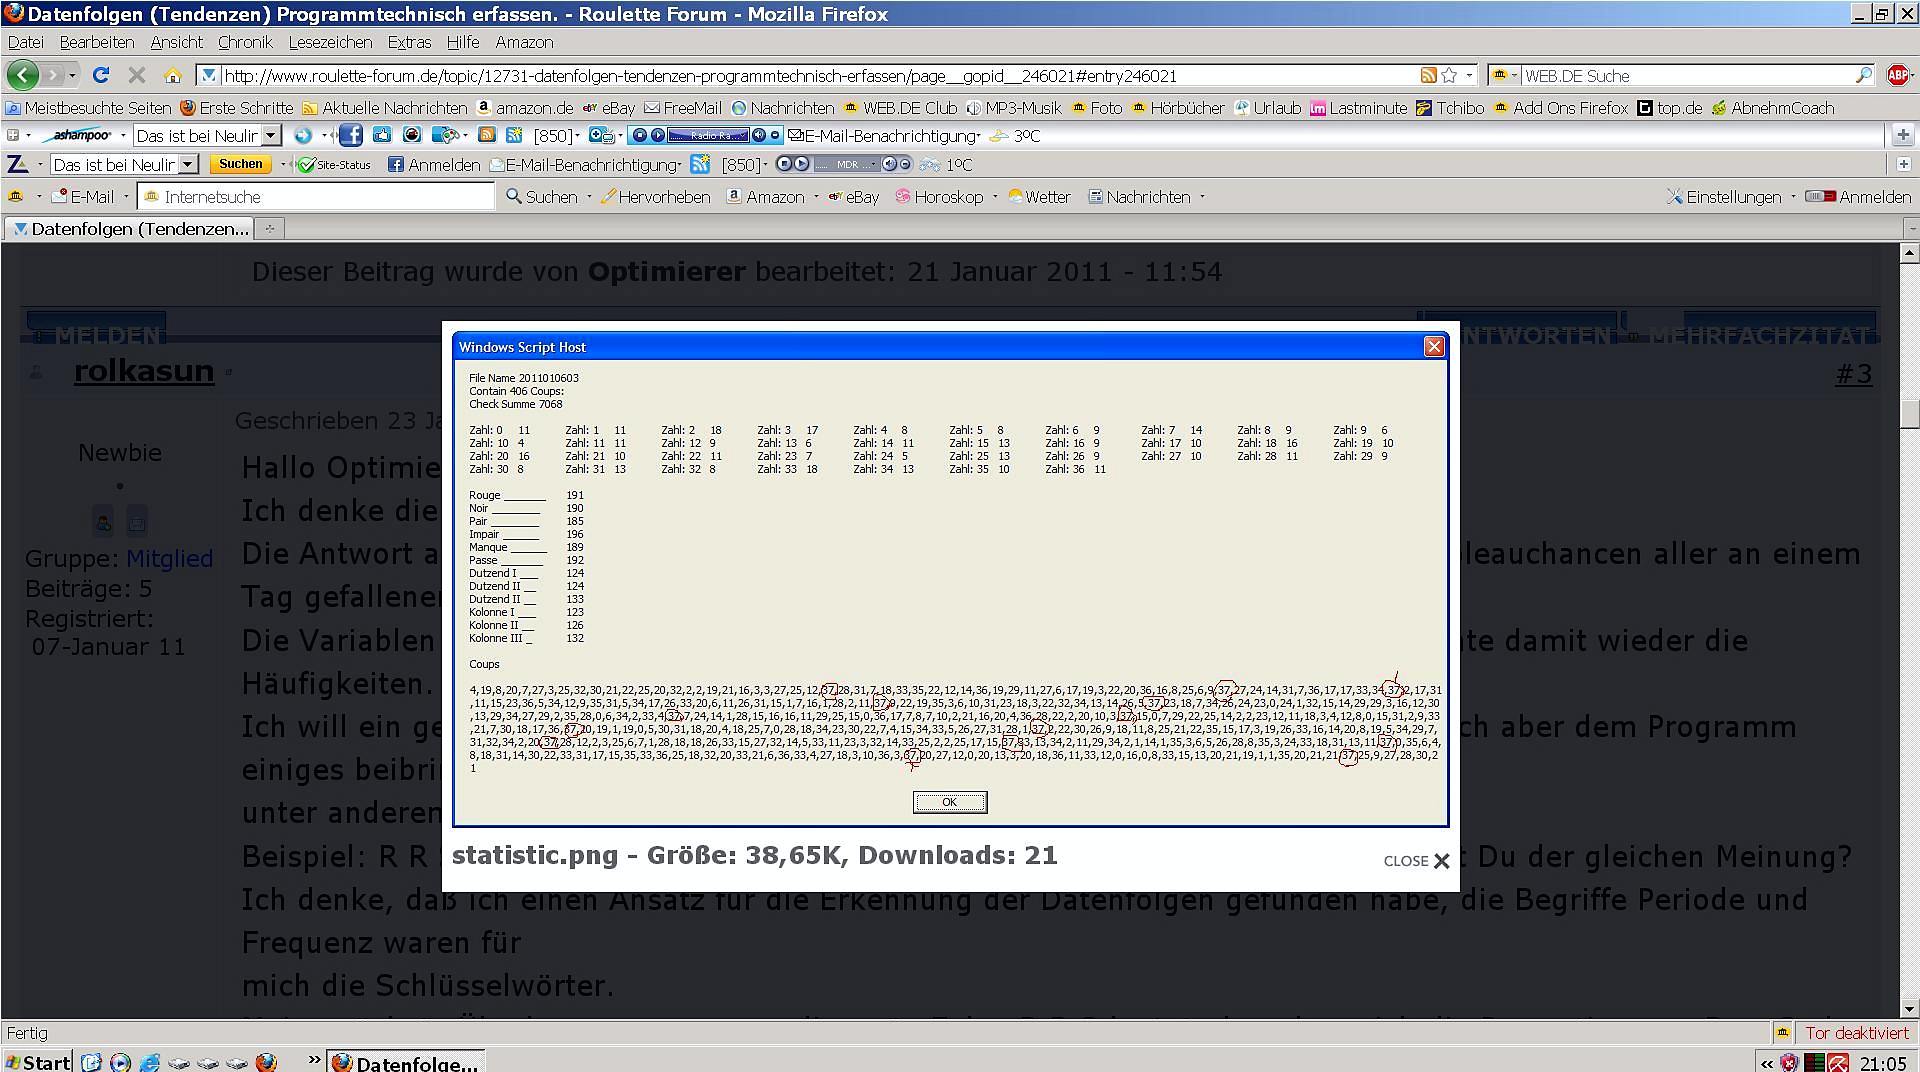Open the home page via house icon
1920x1072 pixels.
click(x=173, y=76)
